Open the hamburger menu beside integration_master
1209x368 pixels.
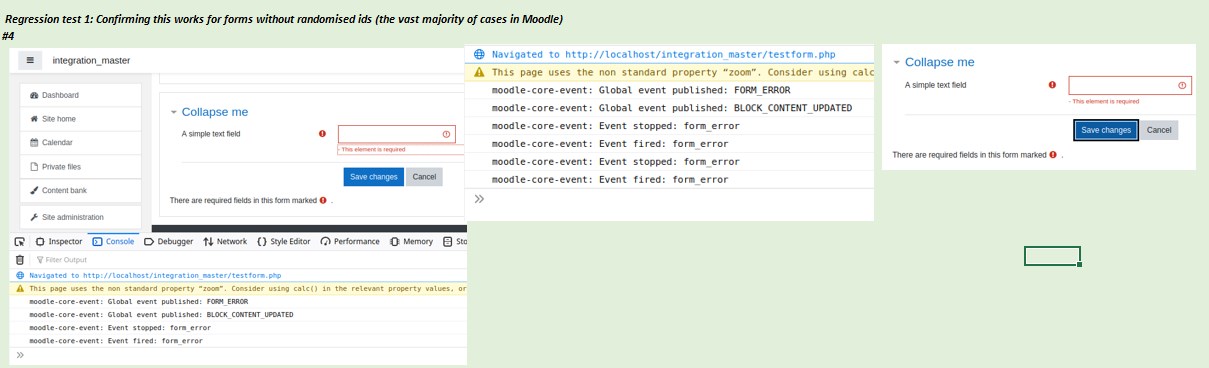tap(31, 60)
